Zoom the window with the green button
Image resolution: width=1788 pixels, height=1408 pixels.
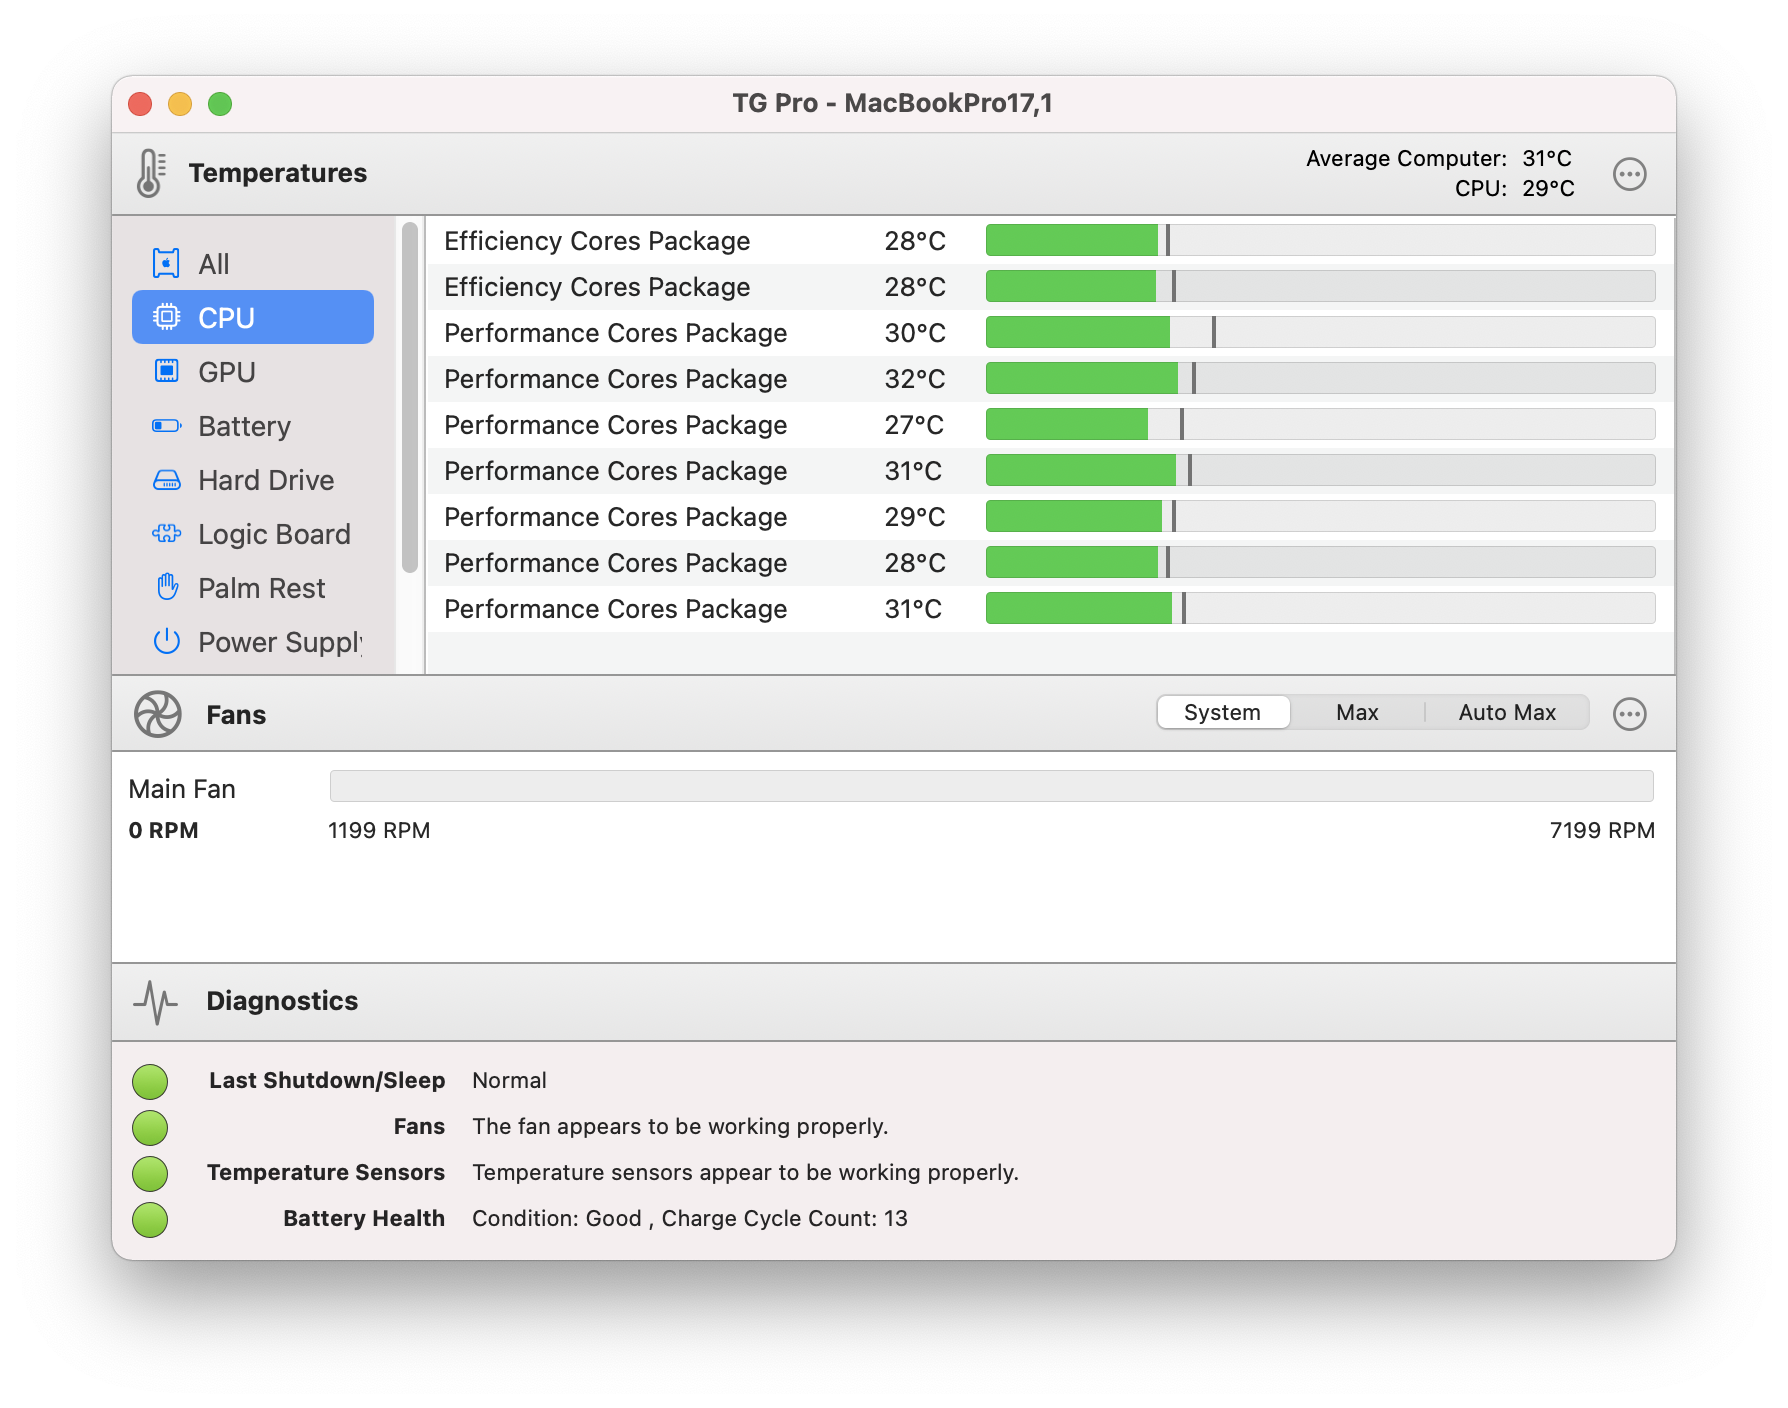[x=220, y=104]
